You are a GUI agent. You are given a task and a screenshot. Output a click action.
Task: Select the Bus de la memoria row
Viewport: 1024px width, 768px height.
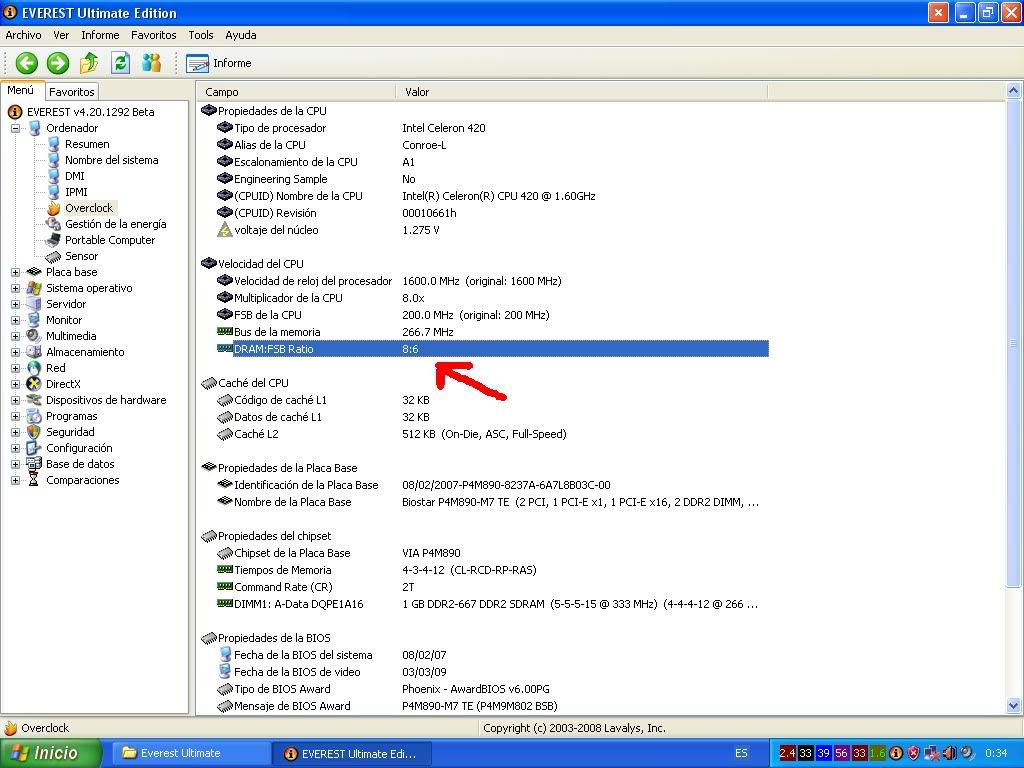[484, 332]
